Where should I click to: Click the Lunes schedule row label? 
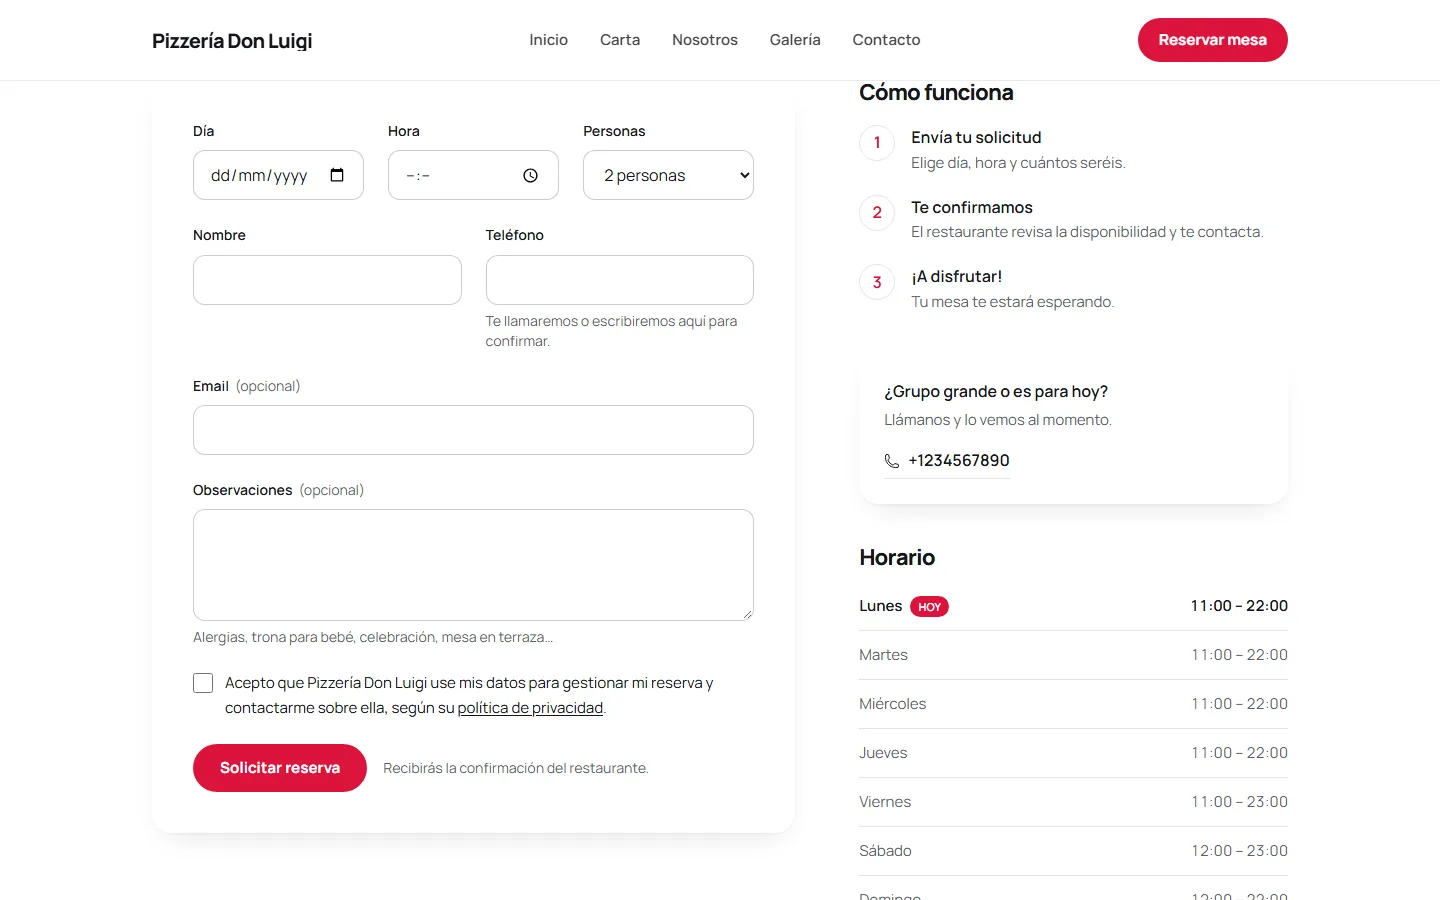880,606
